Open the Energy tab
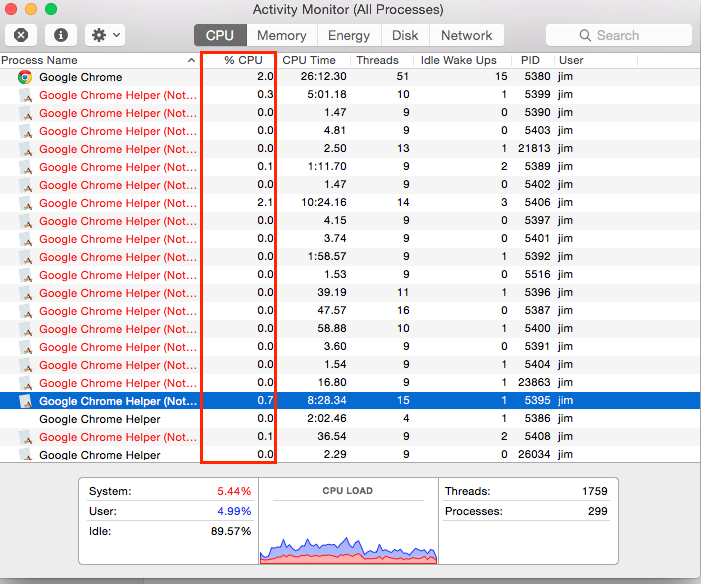701x584 pixels. (349, 35)
